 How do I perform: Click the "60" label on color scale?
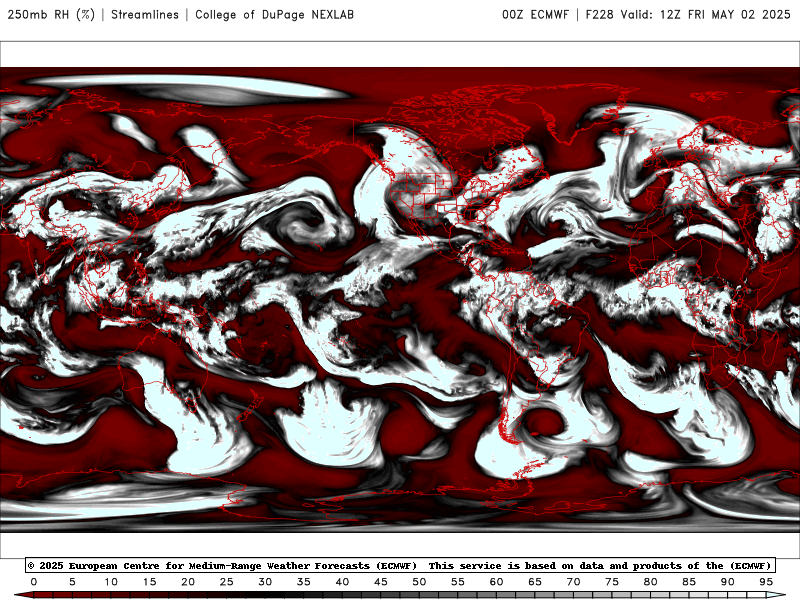[x=496, y=582]
